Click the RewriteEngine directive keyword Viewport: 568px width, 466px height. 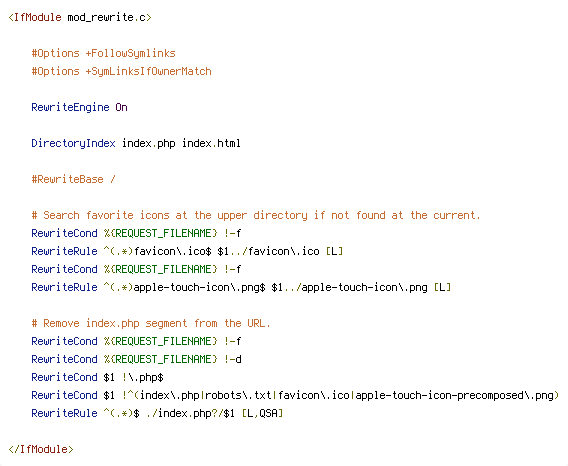point(70,108)
